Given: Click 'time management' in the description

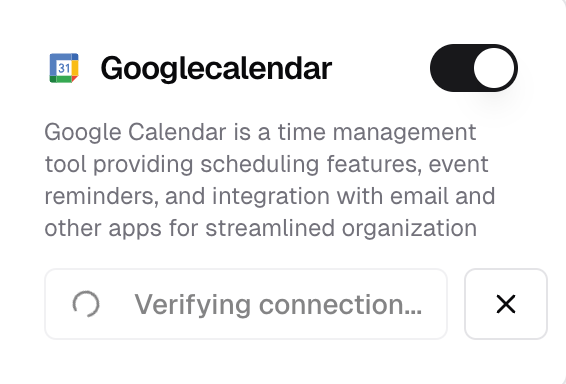Looking at the screenshot, I should 377,132.
